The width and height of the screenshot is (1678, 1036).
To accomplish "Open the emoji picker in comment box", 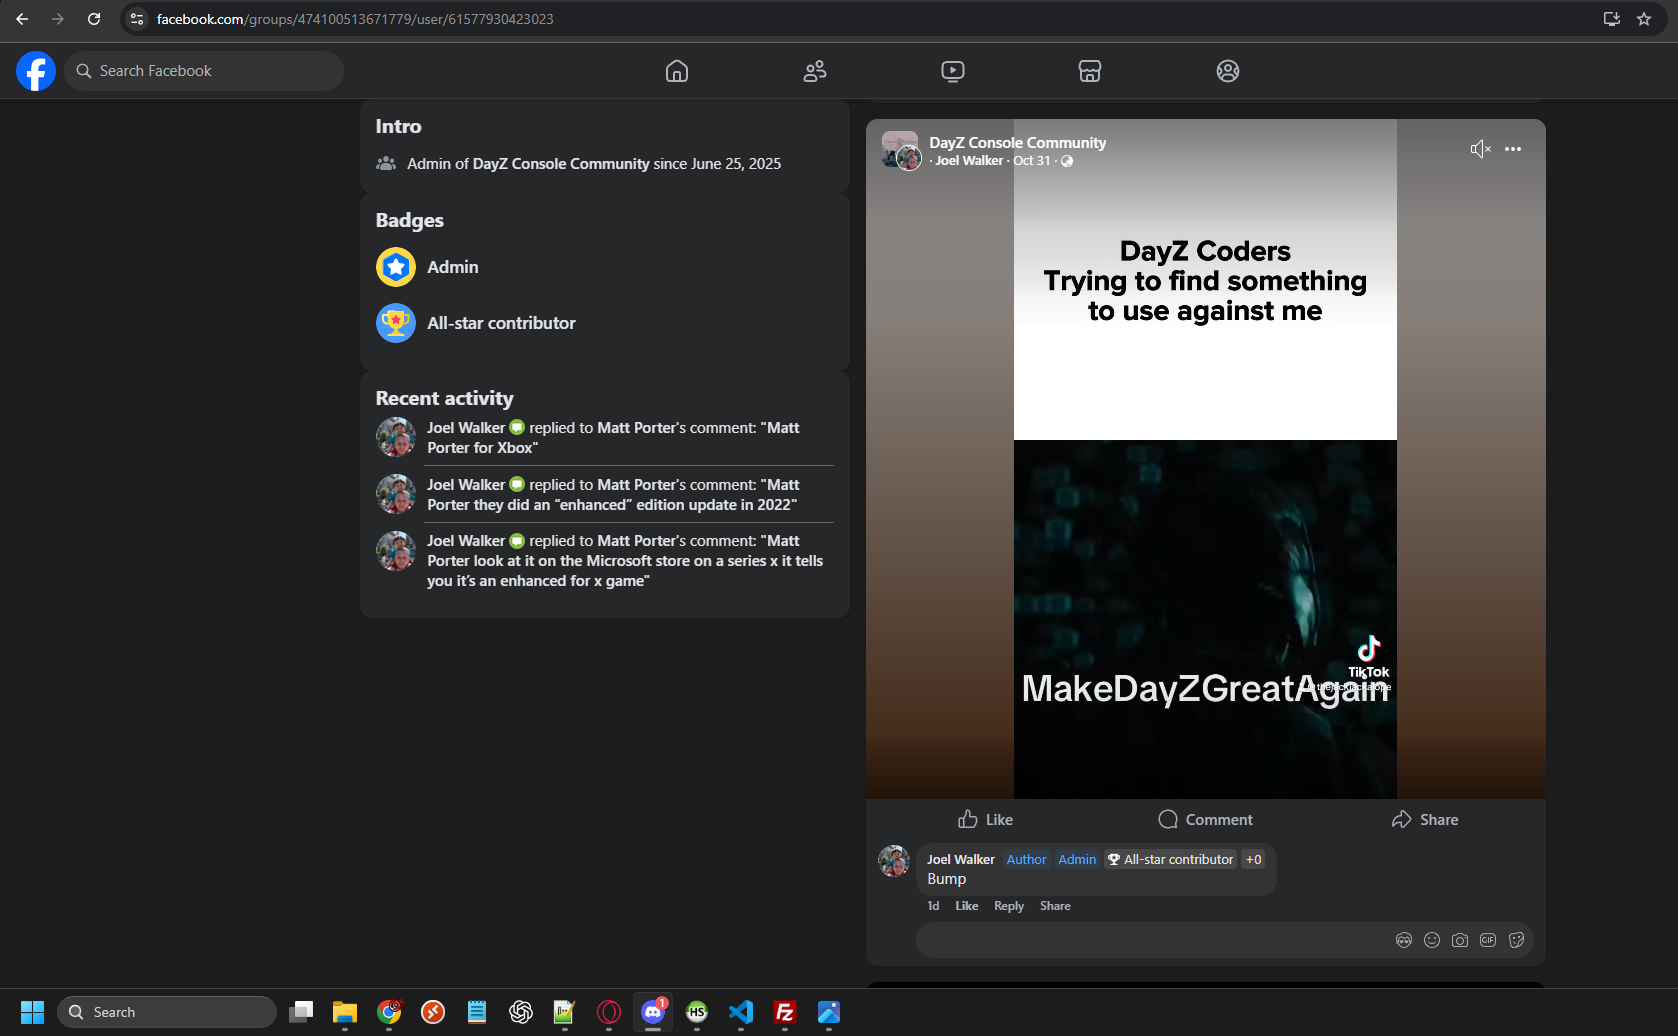I will click(x=1432, y=940).
